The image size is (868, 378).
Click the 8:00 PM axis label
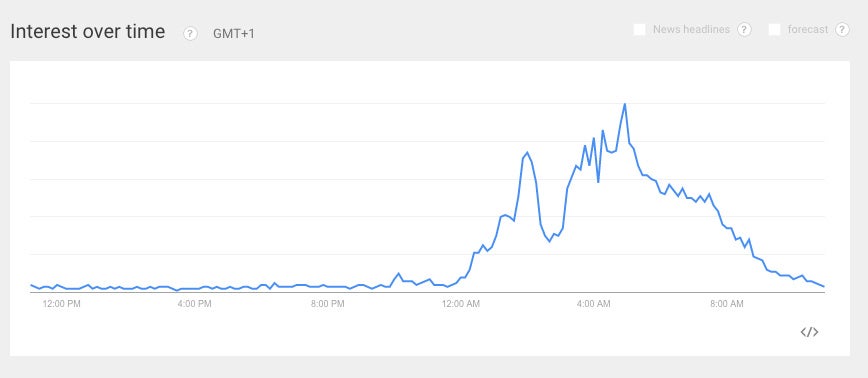327,304
